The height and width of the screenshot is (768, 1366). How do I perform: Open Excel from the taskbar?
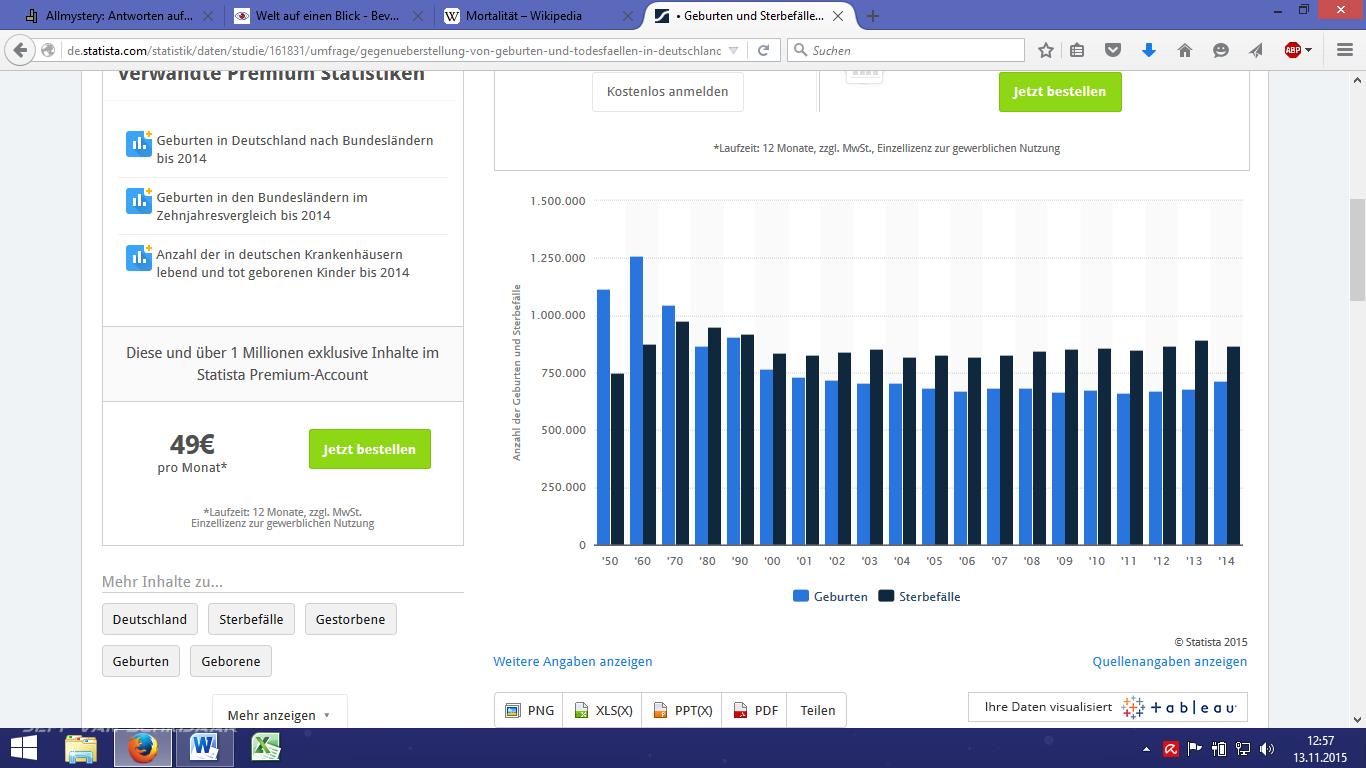click(264, 747)
